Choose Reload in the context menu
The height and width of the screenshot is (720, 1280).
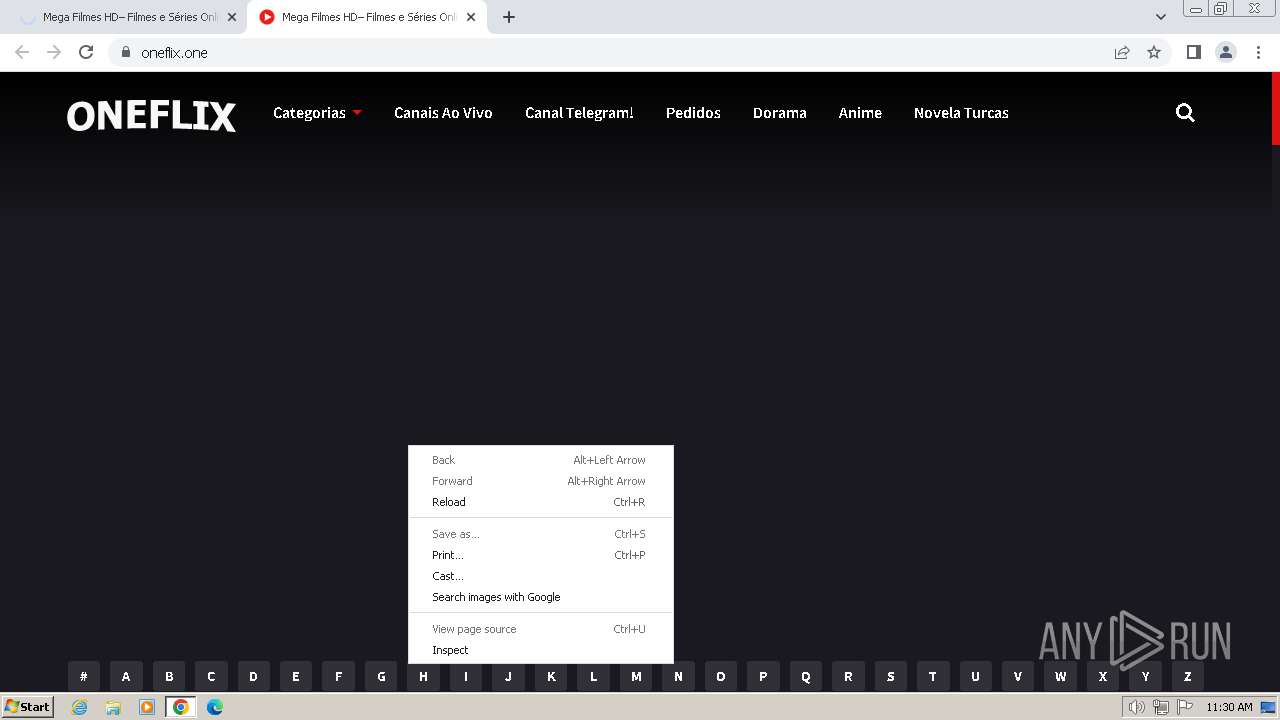pos(541,502)
